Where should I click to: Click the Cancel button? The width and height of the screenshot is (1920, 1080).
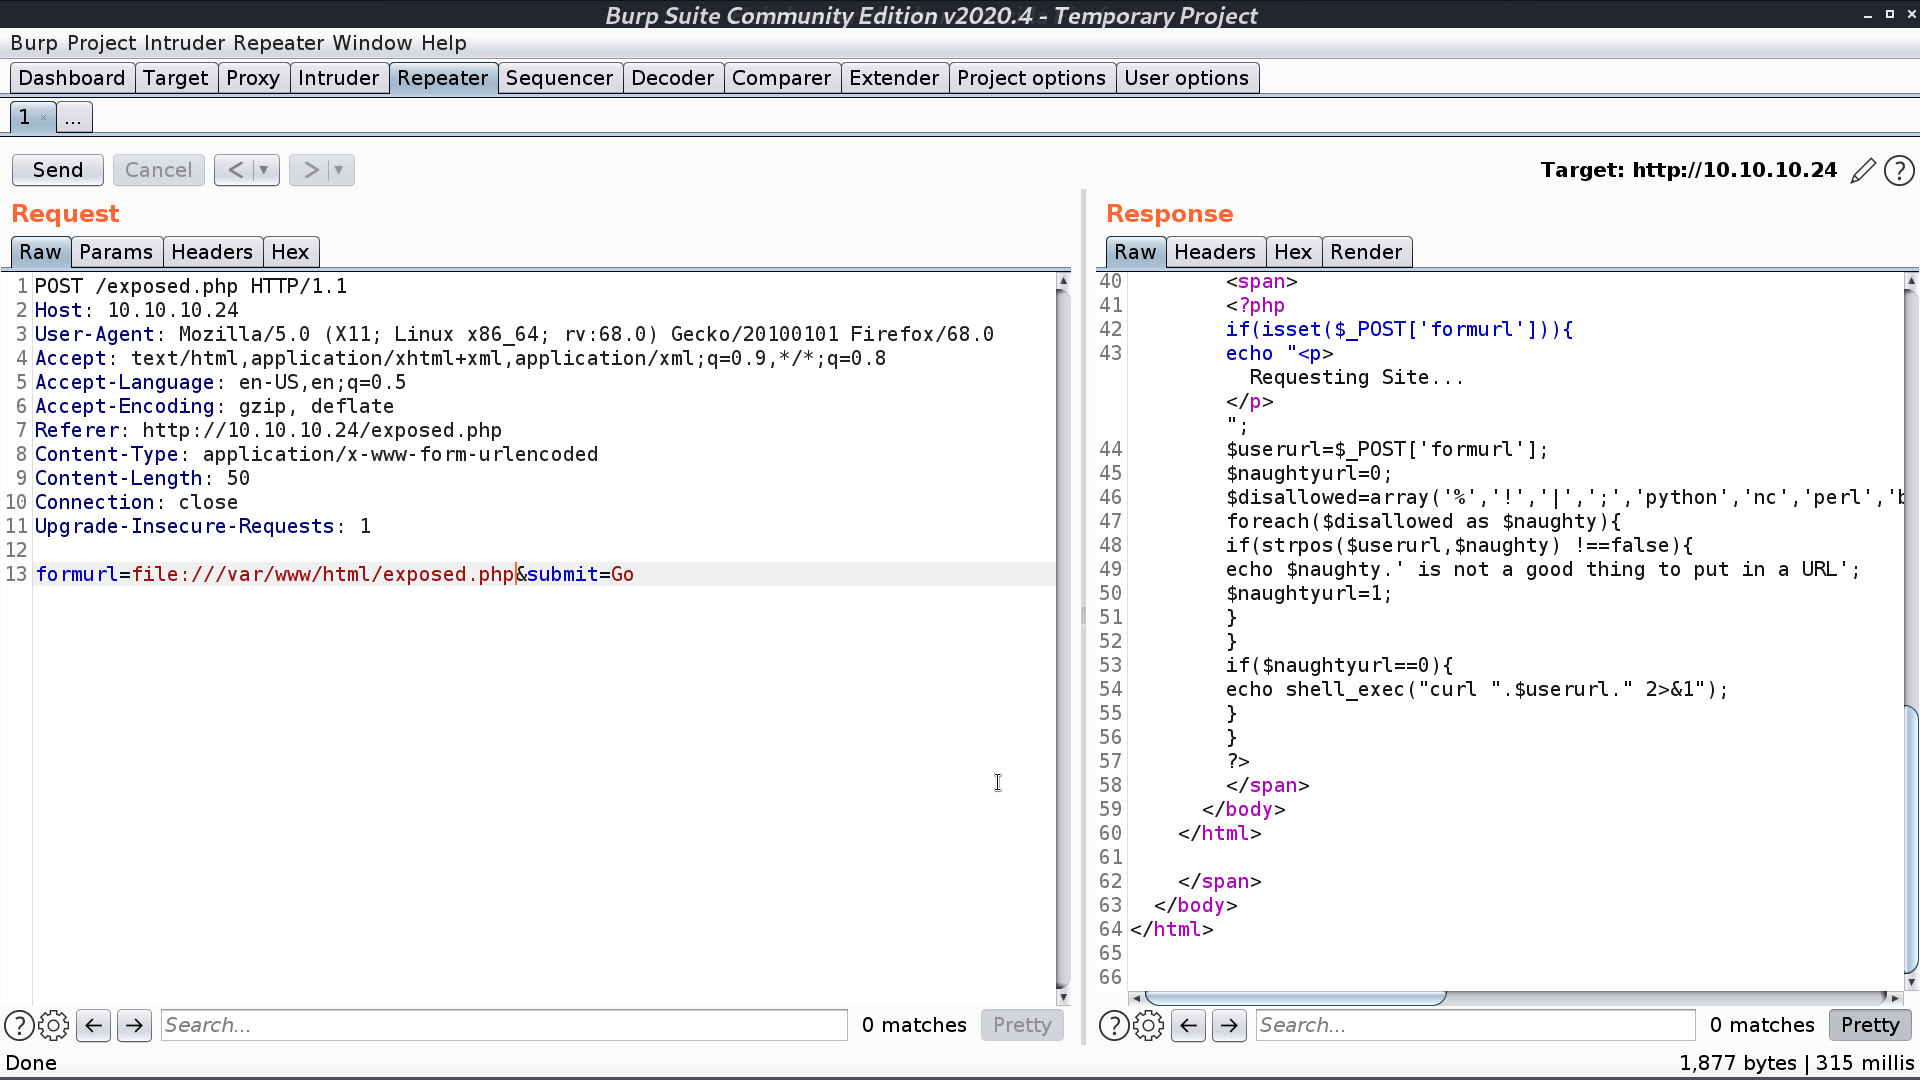[x=158, y=170]
